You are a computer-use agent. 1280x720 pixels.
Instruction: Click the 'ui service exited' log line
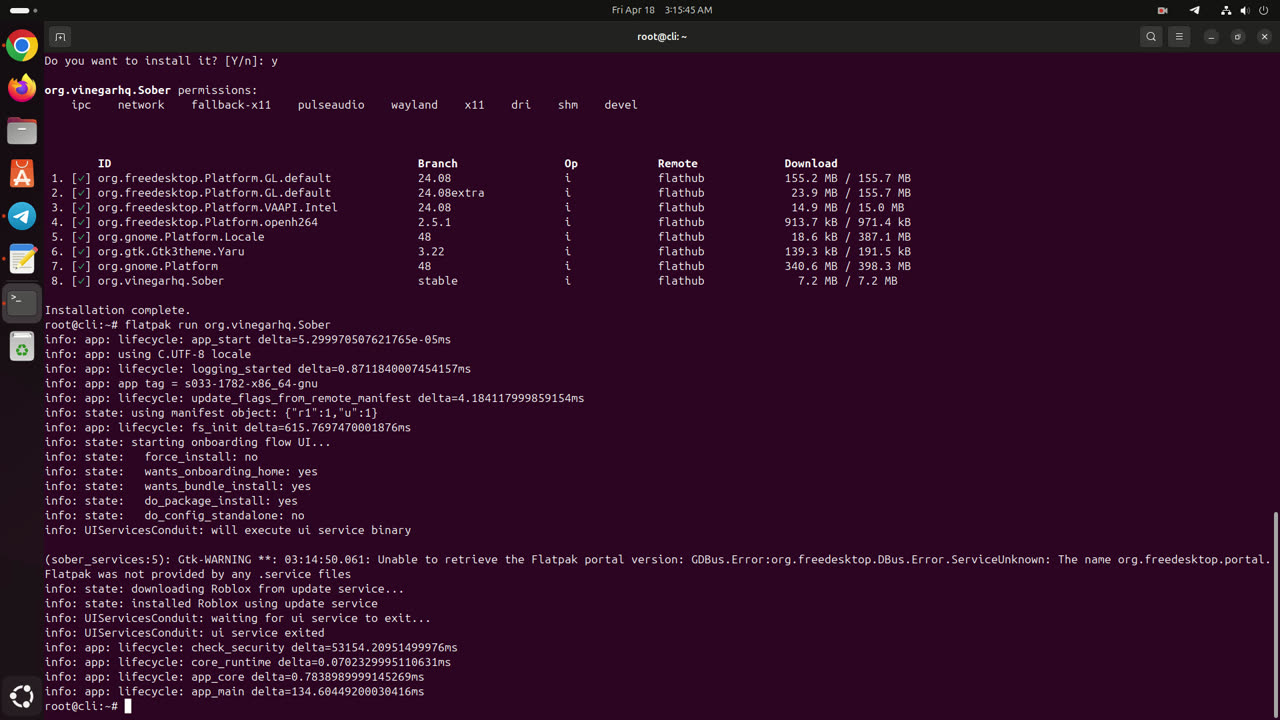(184, 633)
